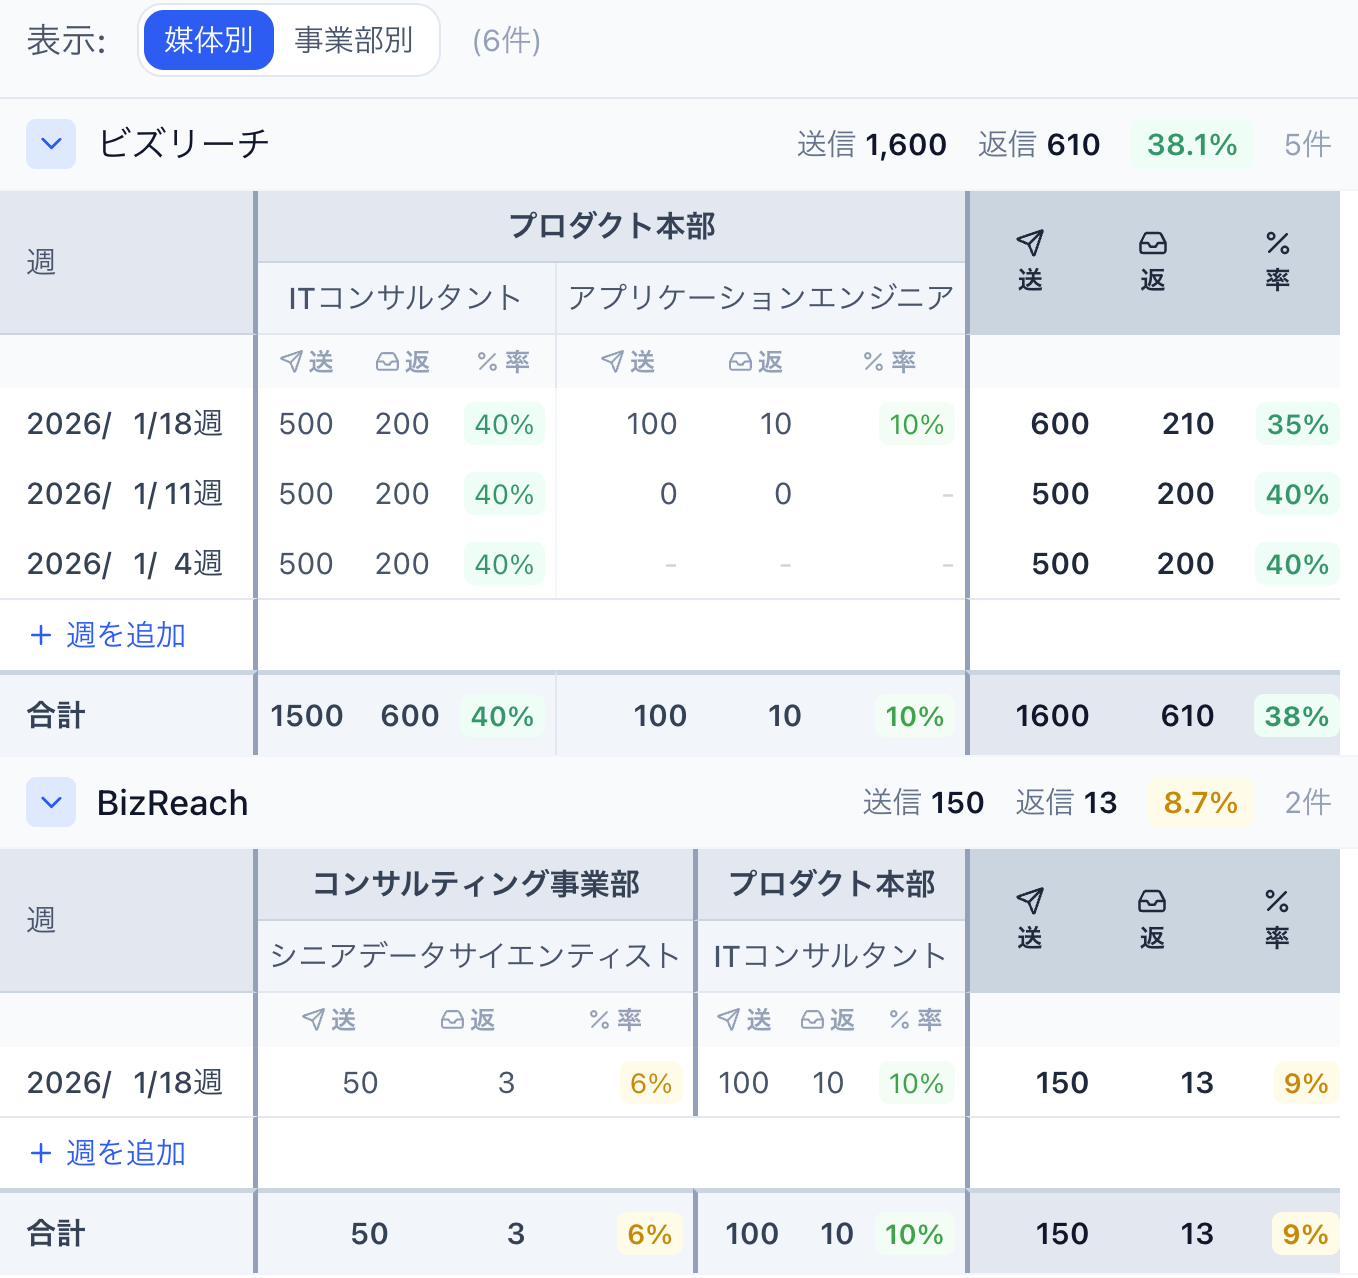Click reply icon under シニアデータサイエンティスト column
Image resolution: width=1358 pixels, height=1278 pixels.
coord(453,1020)
